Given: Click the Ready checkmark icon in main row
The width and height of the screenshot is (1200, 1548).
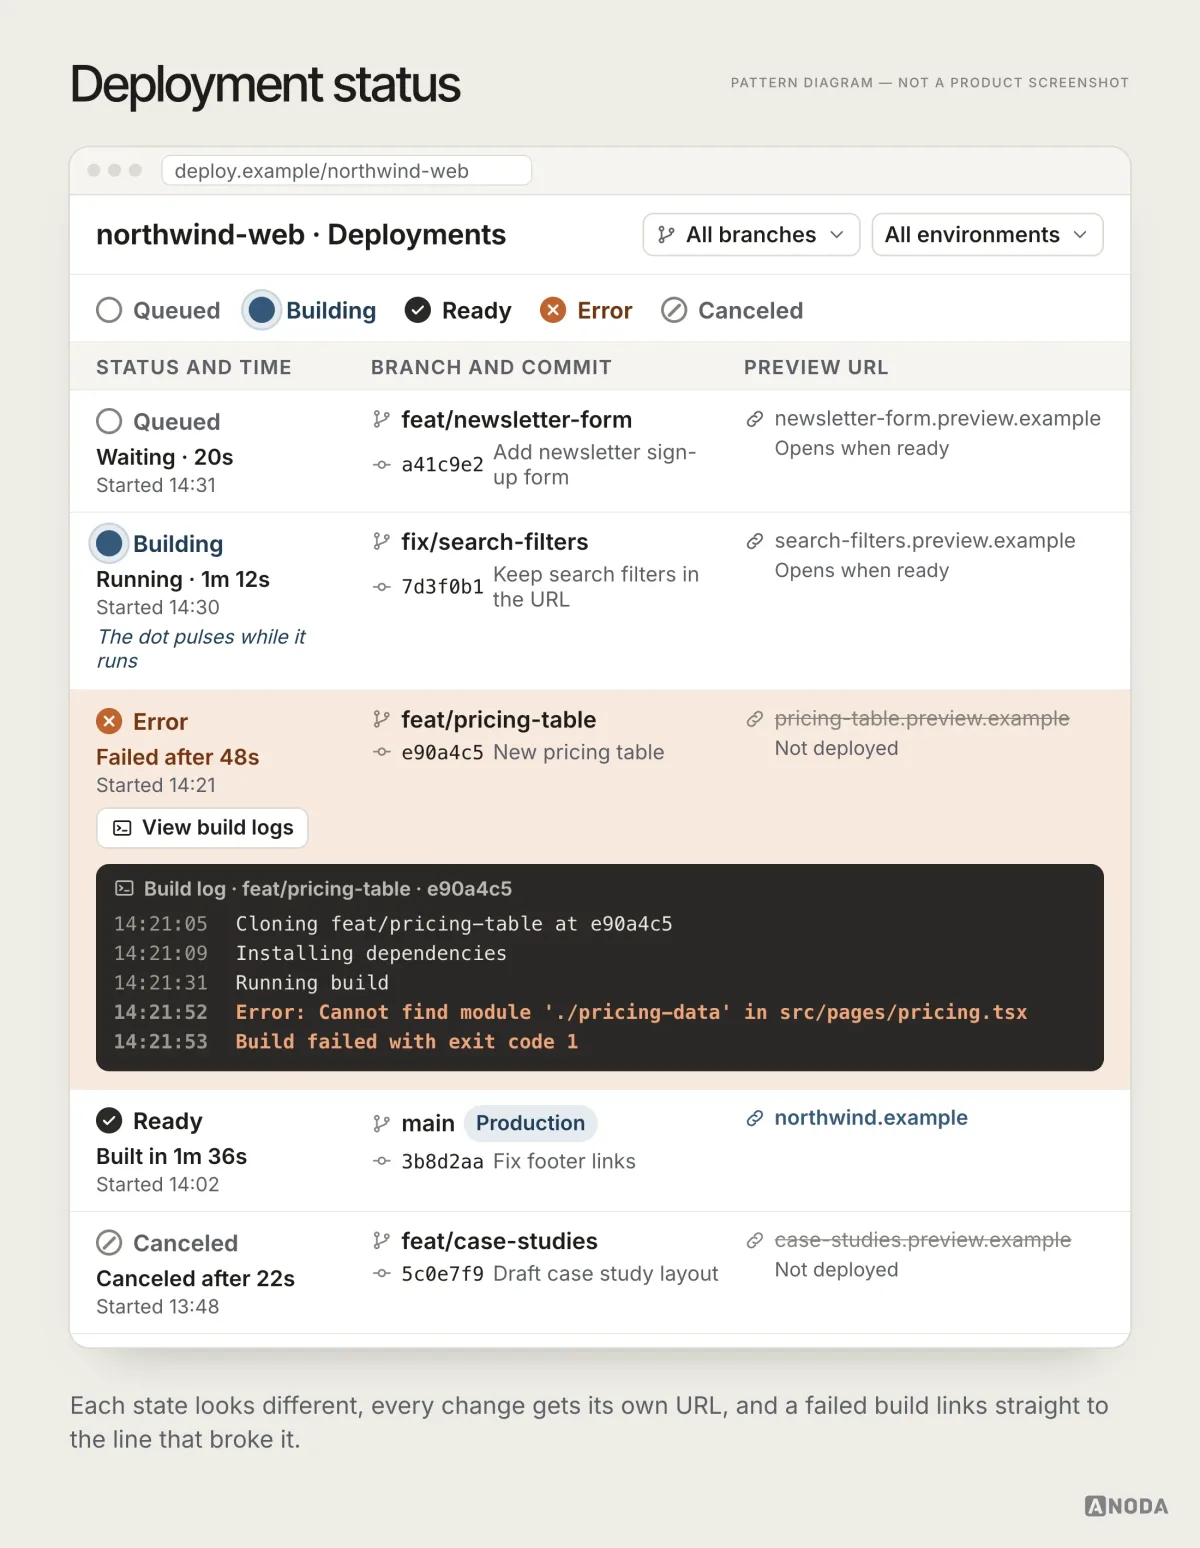Looking at the screenshot, I should pyautogui.click(x=109, y=1121).
